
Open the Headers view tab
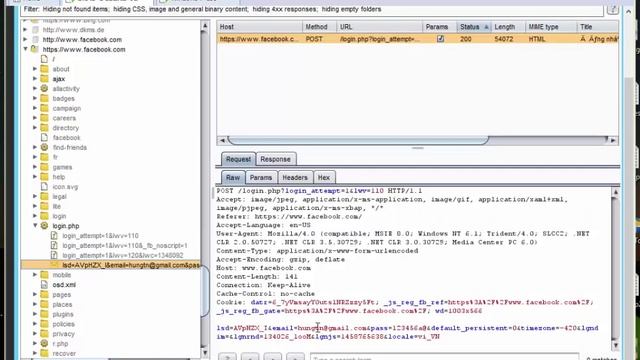point(295,178)
